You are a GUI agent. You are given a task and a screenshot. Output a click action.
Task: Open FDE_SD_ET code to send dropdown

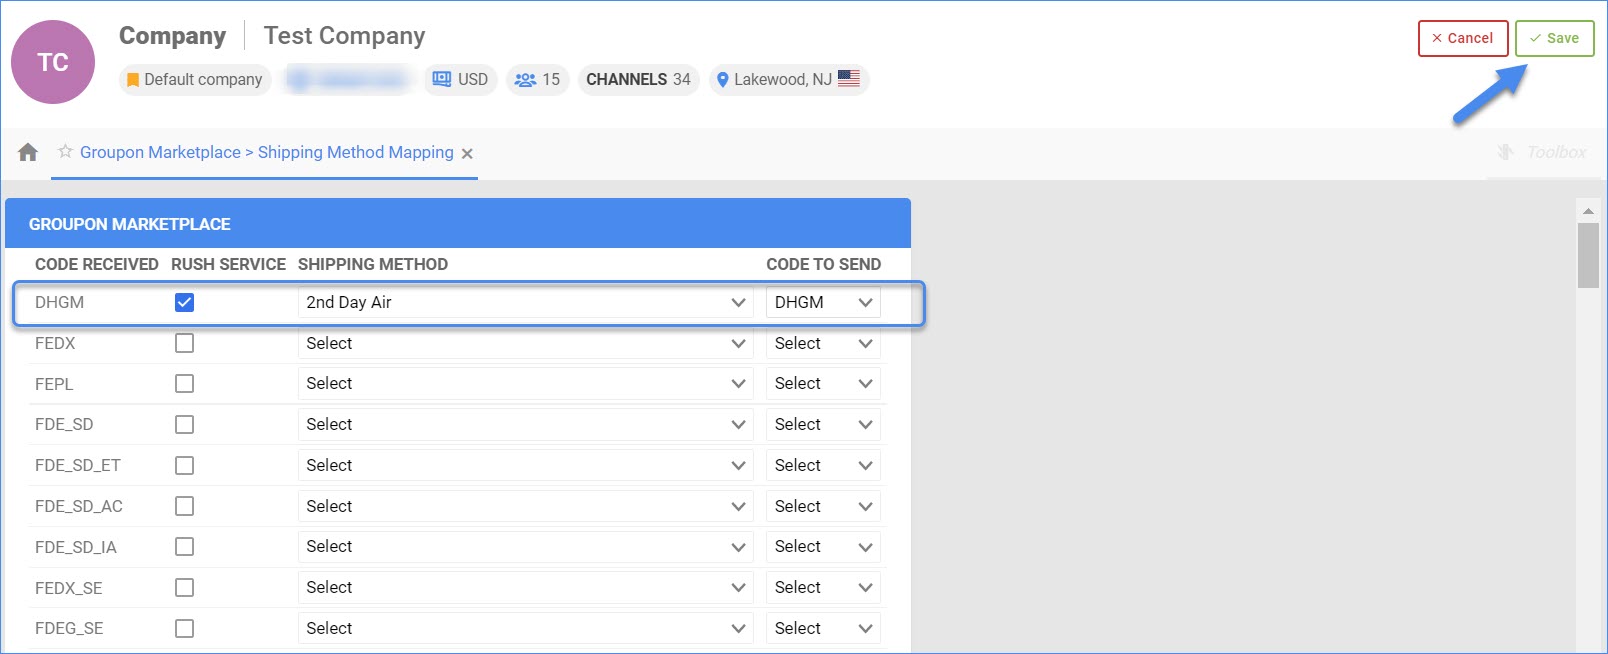[823, 465]
